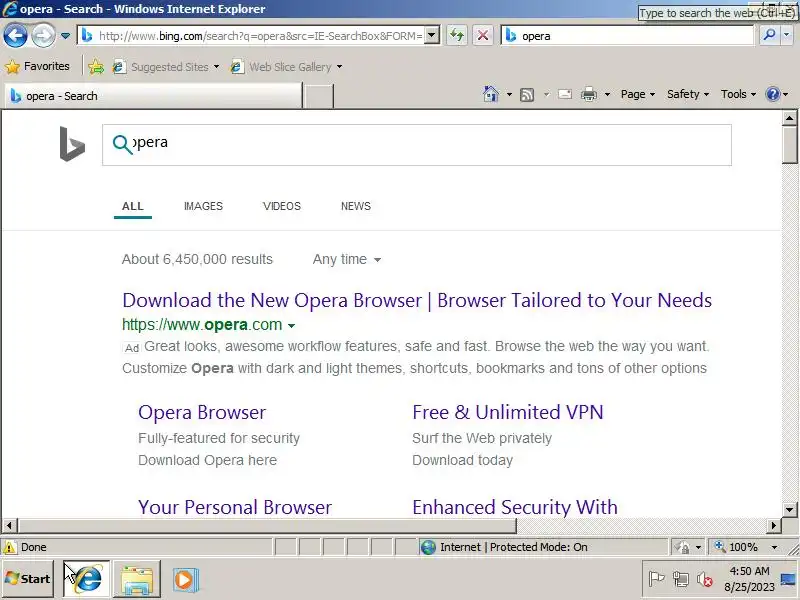Click the muted volume tray icon
This screenshot has width=800, height=600.
click(x=705, y=579)
